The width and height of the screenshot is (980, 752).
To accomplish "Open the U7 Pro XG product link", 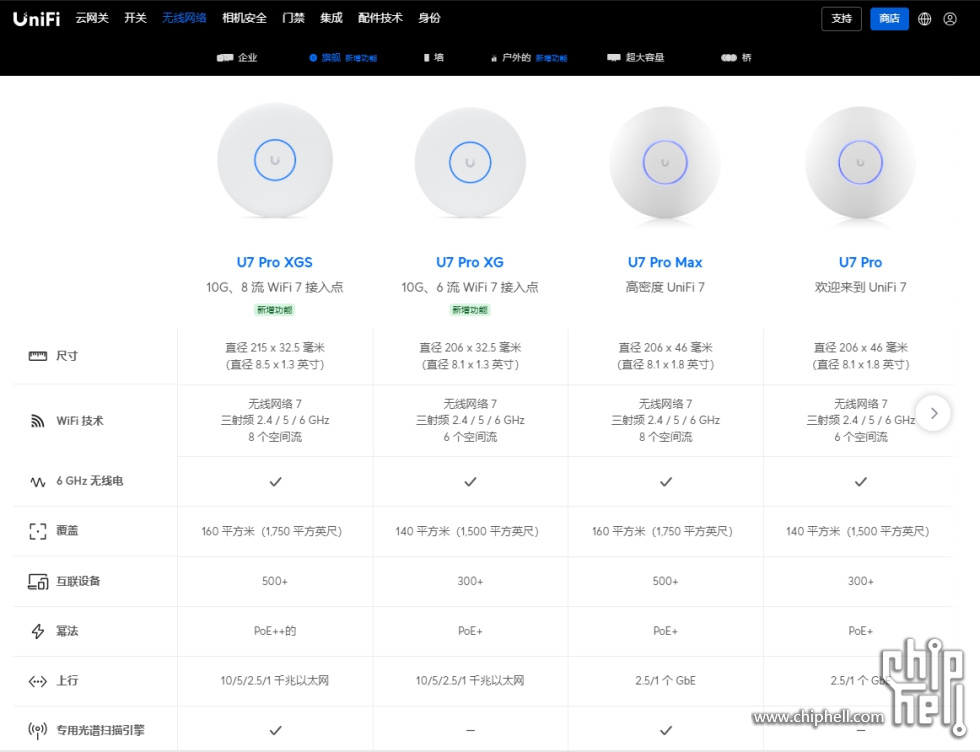I will tap(470, 263).
